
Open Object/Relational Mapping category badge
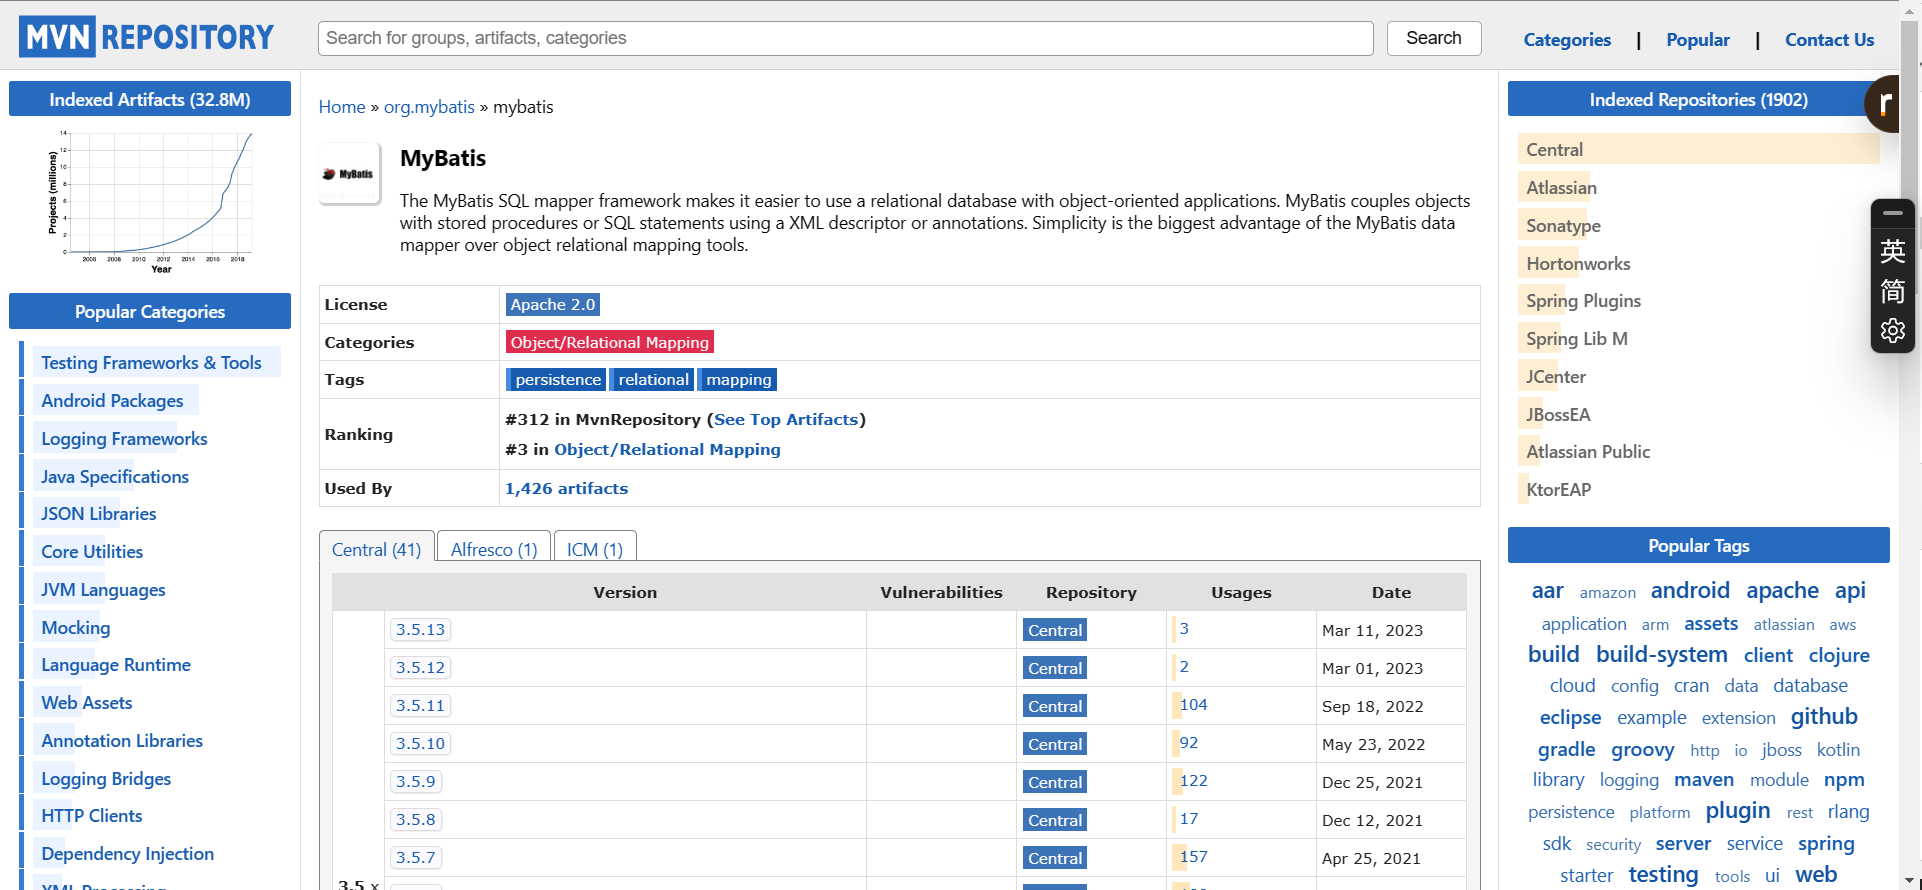610,342
